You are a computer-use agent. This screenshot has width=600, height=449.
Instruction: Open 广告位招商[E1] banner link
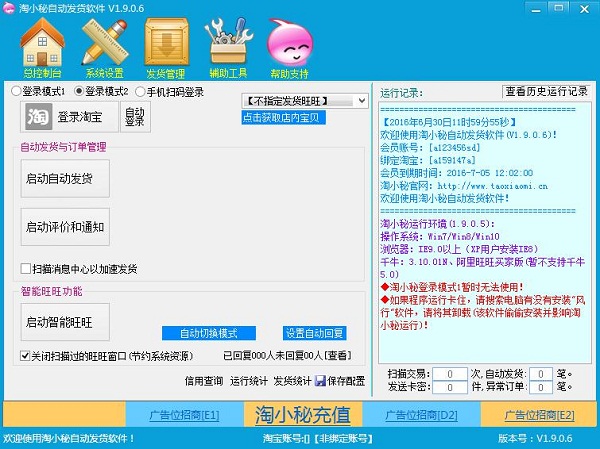pyautogui.click(x=184, y=415)
